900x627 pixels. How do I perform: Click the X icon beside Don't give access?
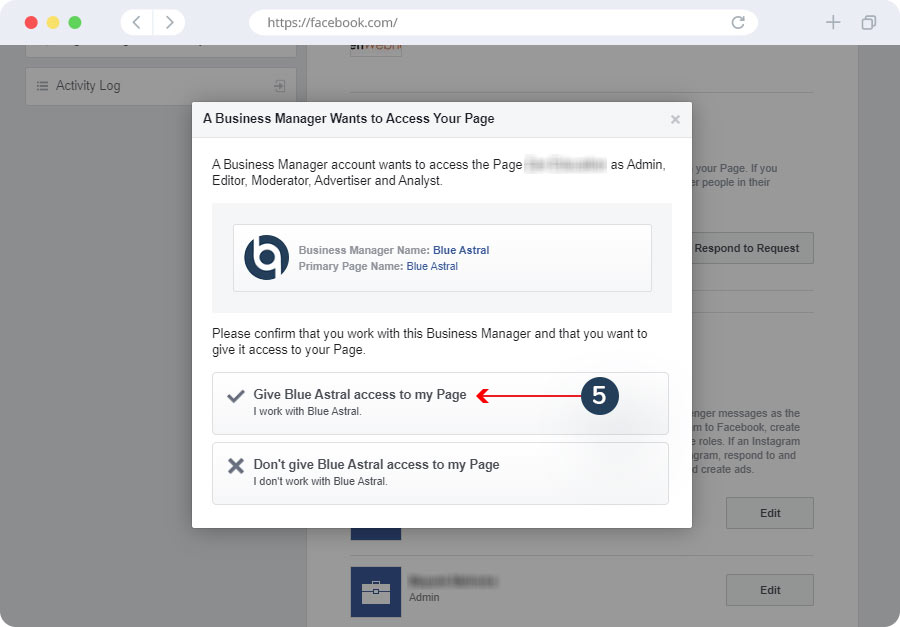(236, 466)
